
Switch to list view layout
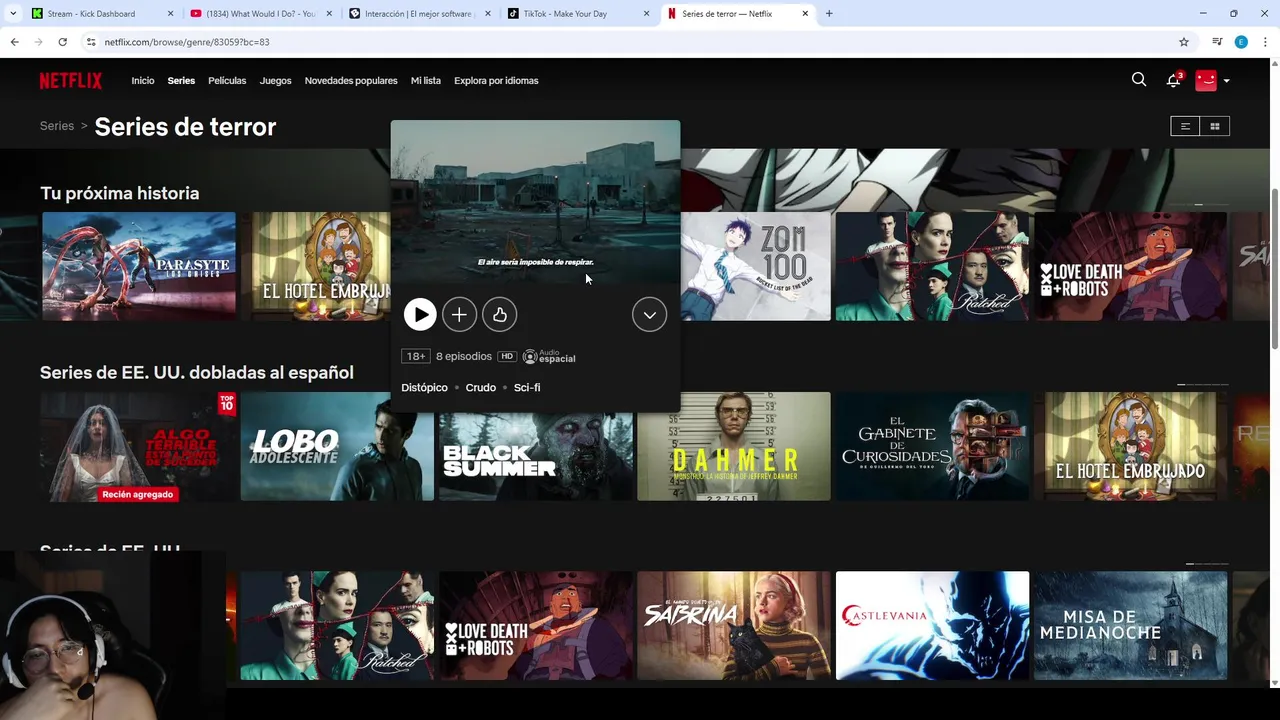(1185, 126)
